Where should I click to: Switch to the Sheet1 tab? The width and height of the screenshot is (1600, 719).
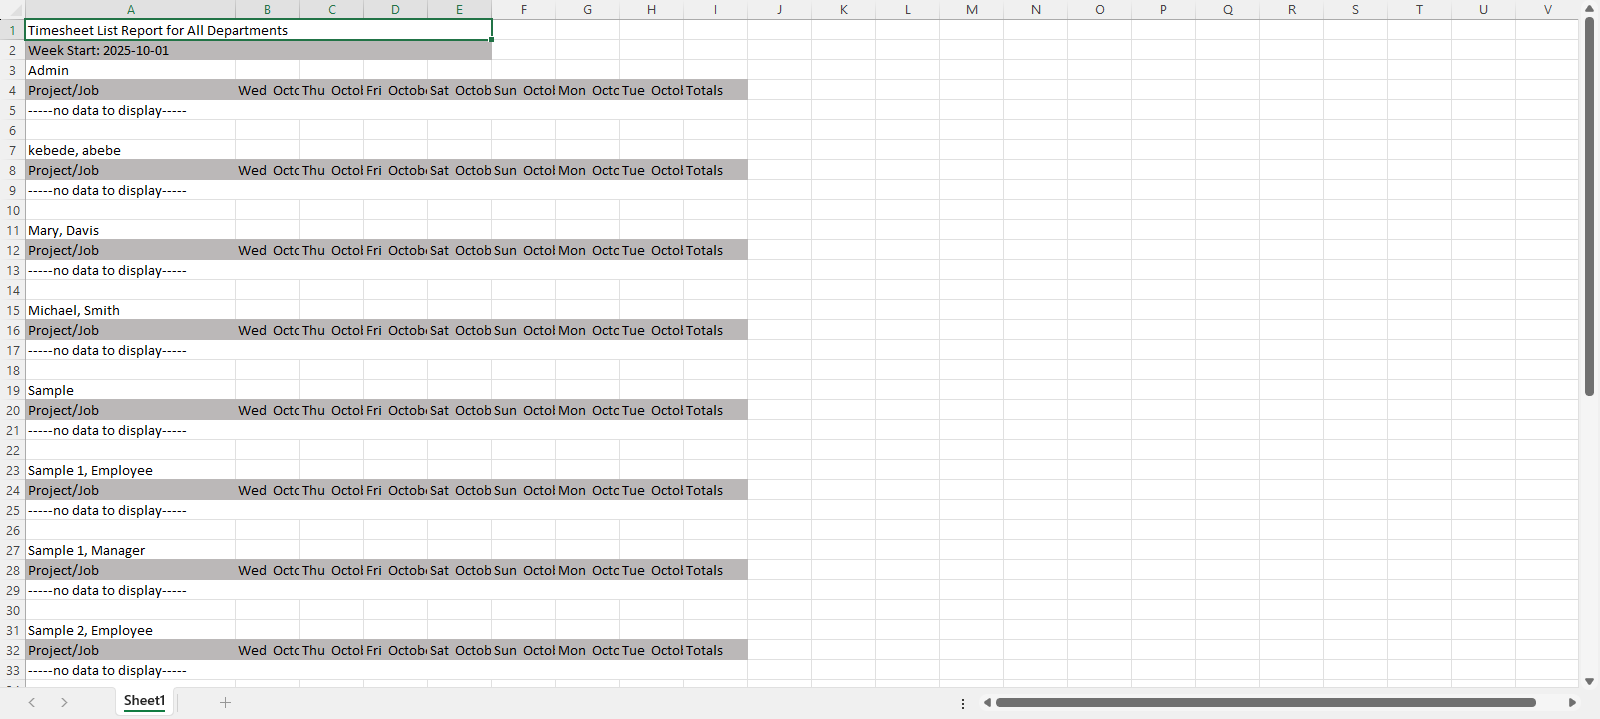(144, 701)
